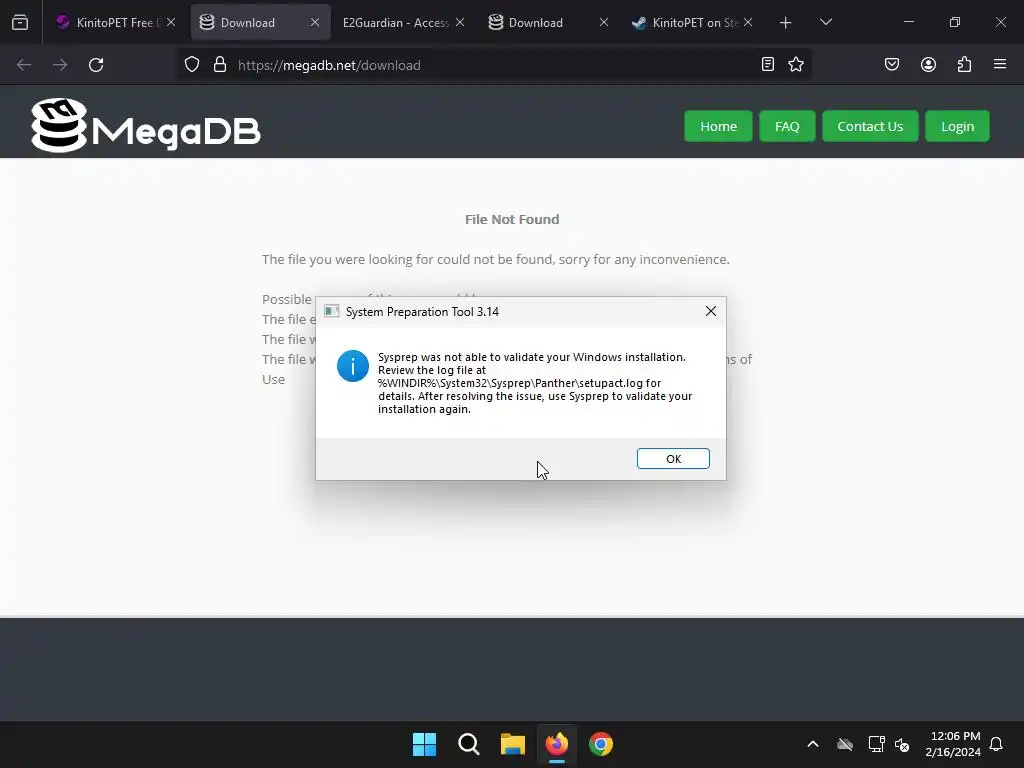Open the Windows Start menu
1024x768 pixels.
click(424, 744)
